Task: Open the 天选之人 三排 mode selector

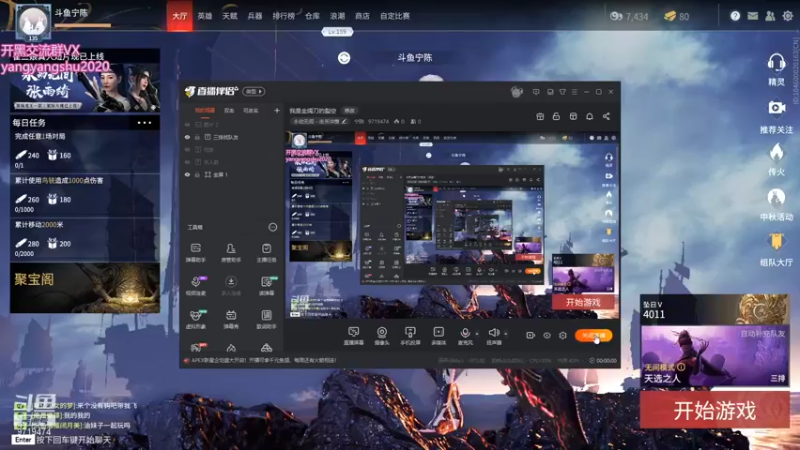Action: click(x=714, y=356)
